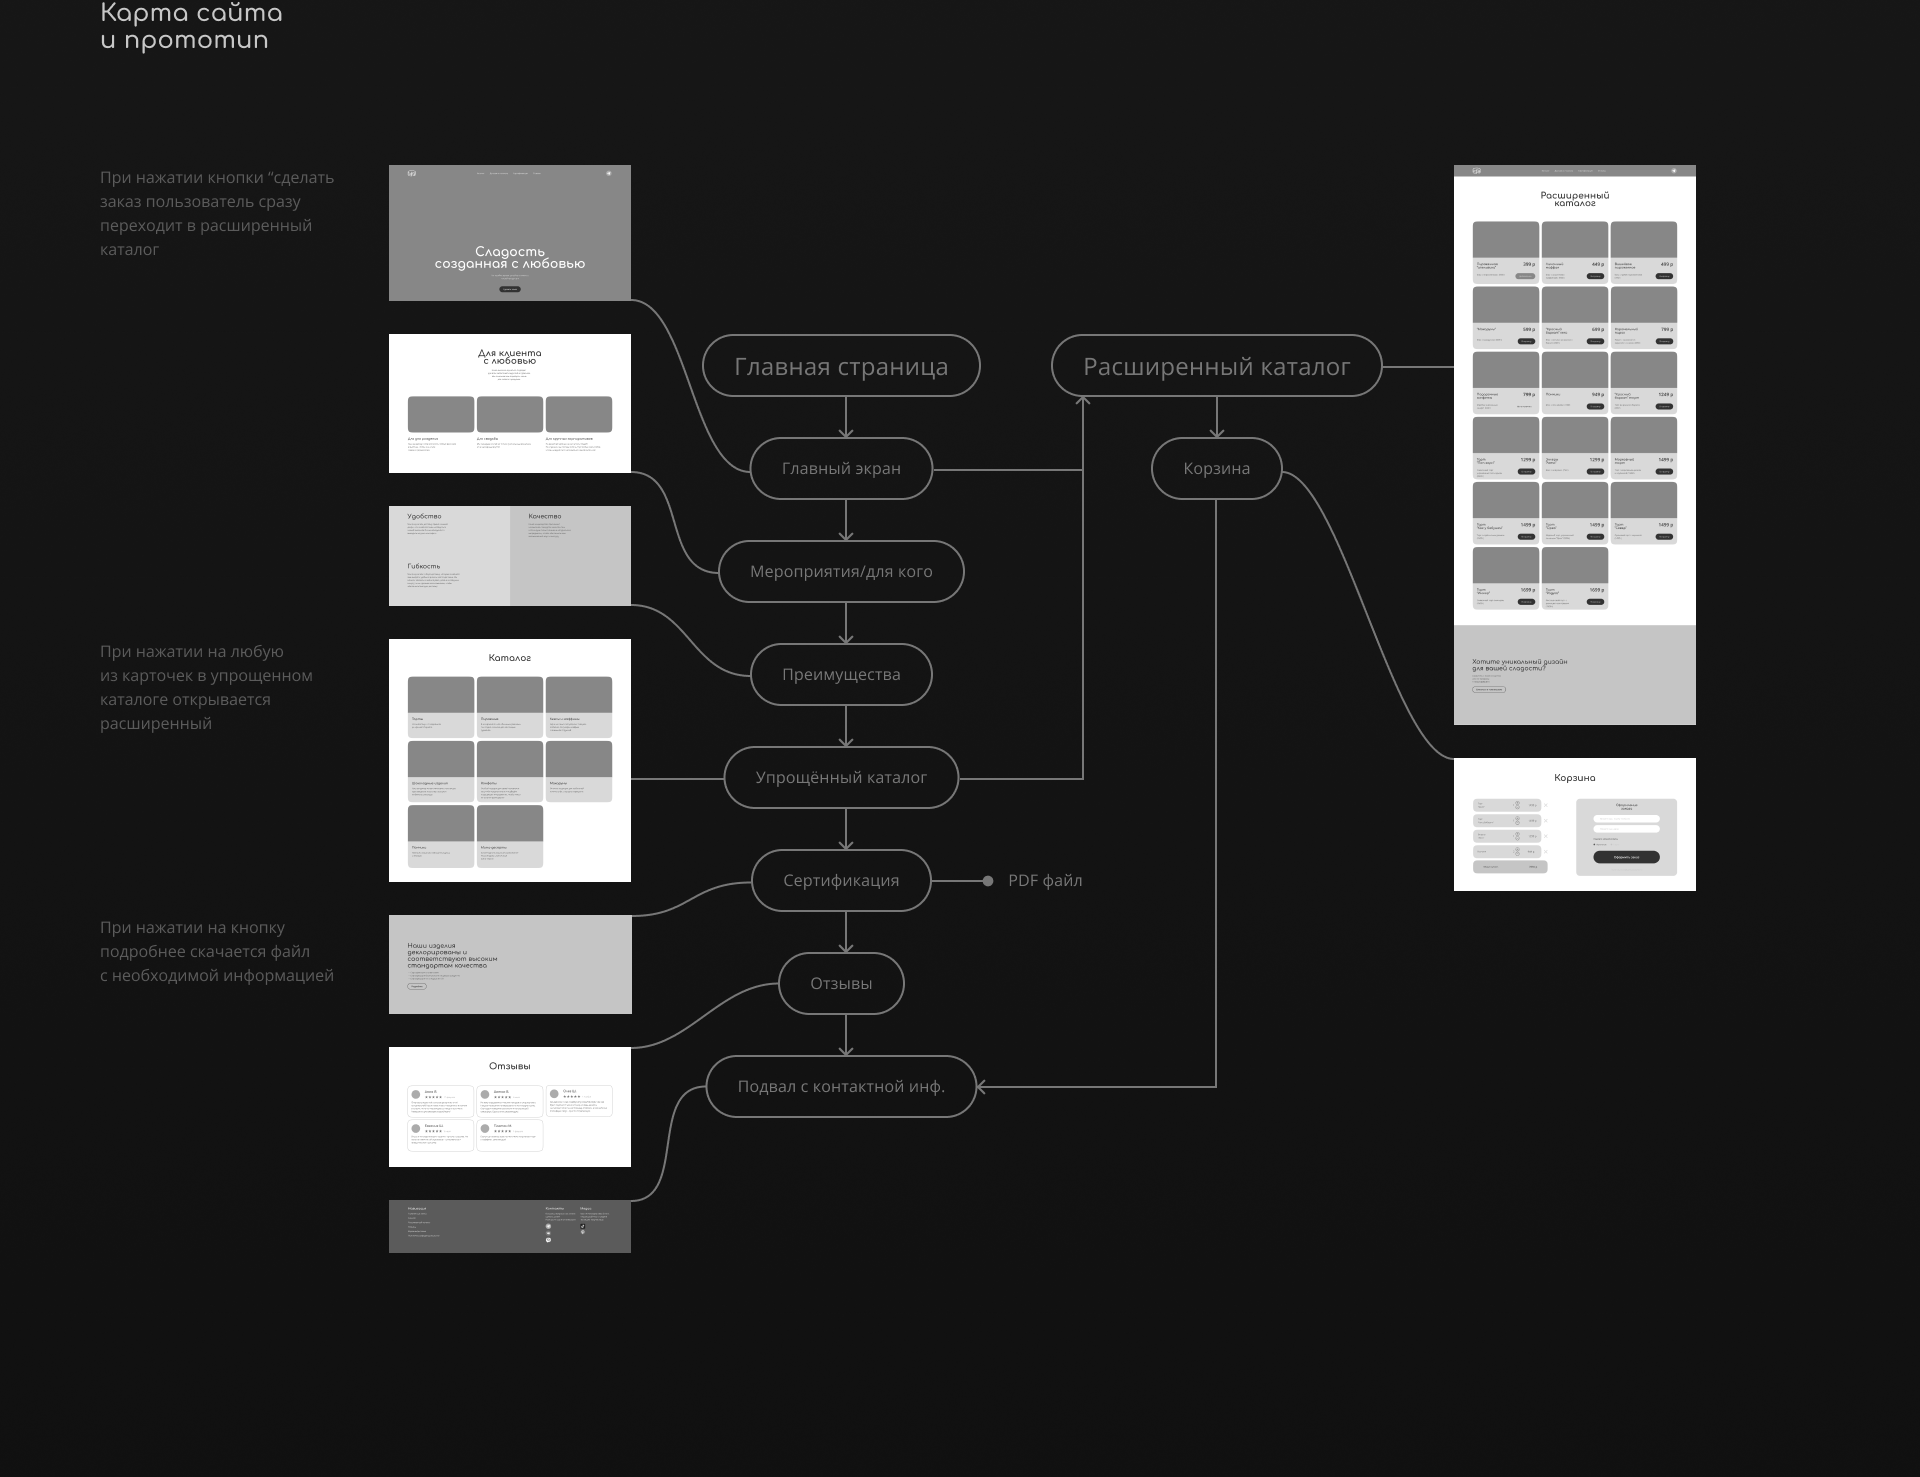
Task: Click the Для клиента с любовью wireframe
Action: click(x=510, y=403)
